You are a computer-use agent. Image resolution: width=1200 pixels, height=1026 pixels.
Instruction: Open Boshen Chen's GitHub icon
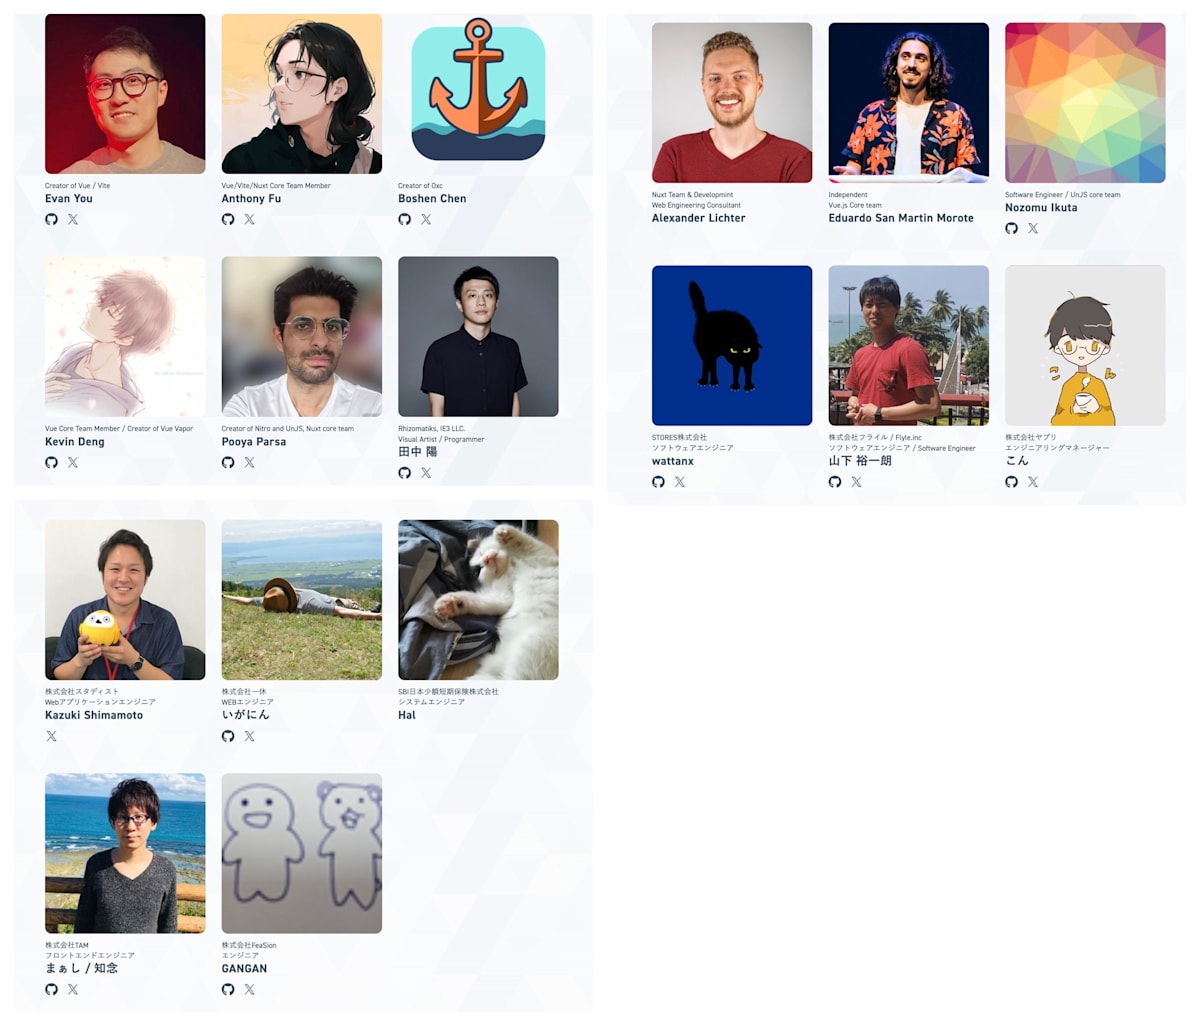[404, 219]
